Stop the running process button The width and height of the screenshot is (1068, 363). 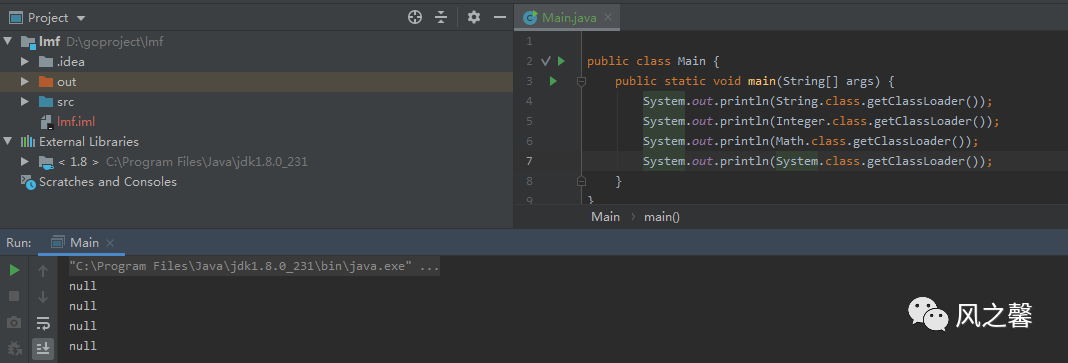click(x=14, y=296)
